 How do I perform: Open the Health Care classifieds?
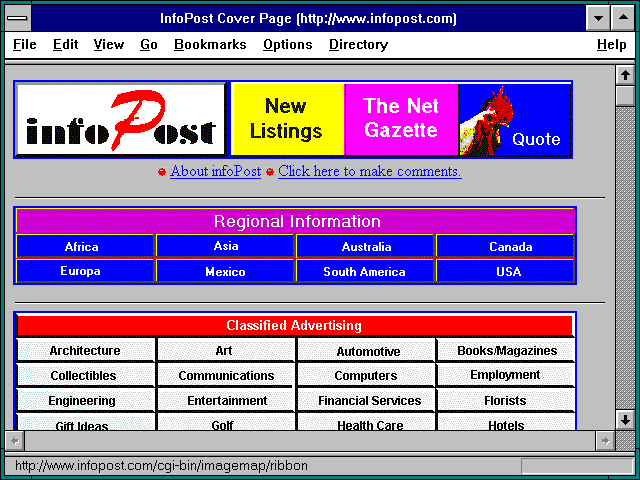[366, 423]
